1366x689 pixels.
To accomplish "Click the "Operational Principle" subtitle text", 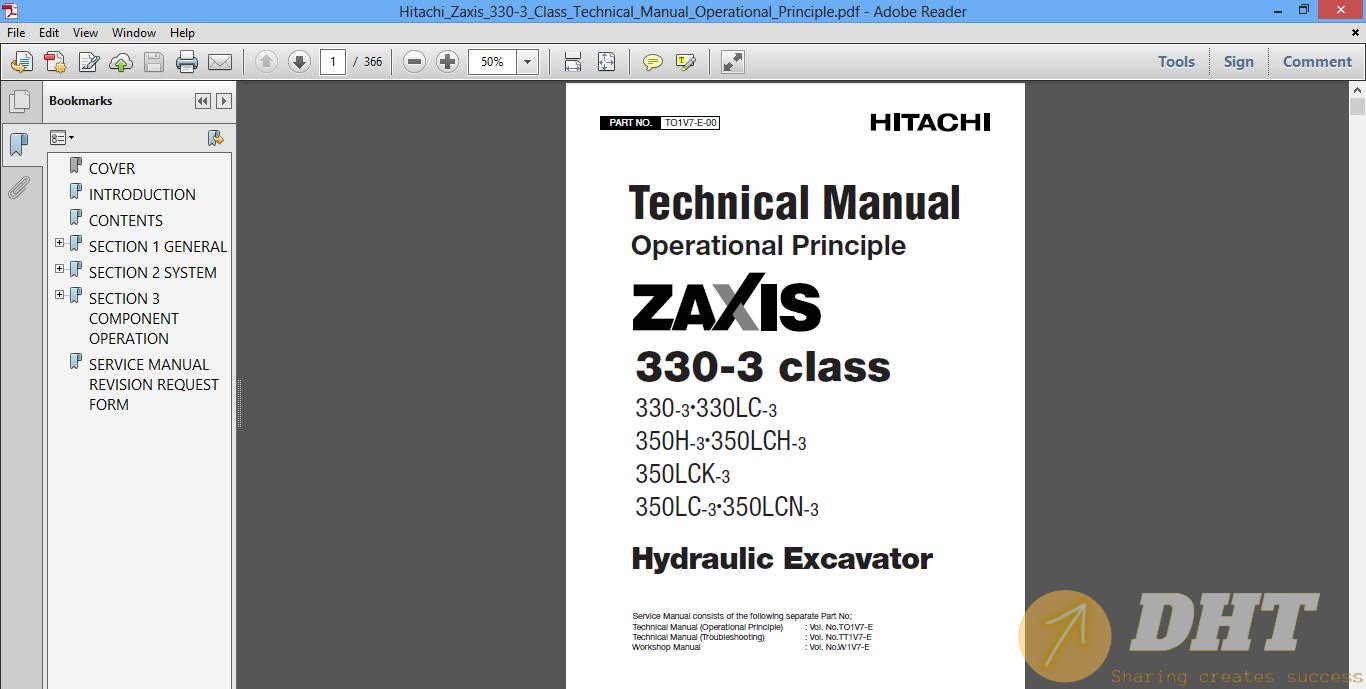I will point(768,246).
